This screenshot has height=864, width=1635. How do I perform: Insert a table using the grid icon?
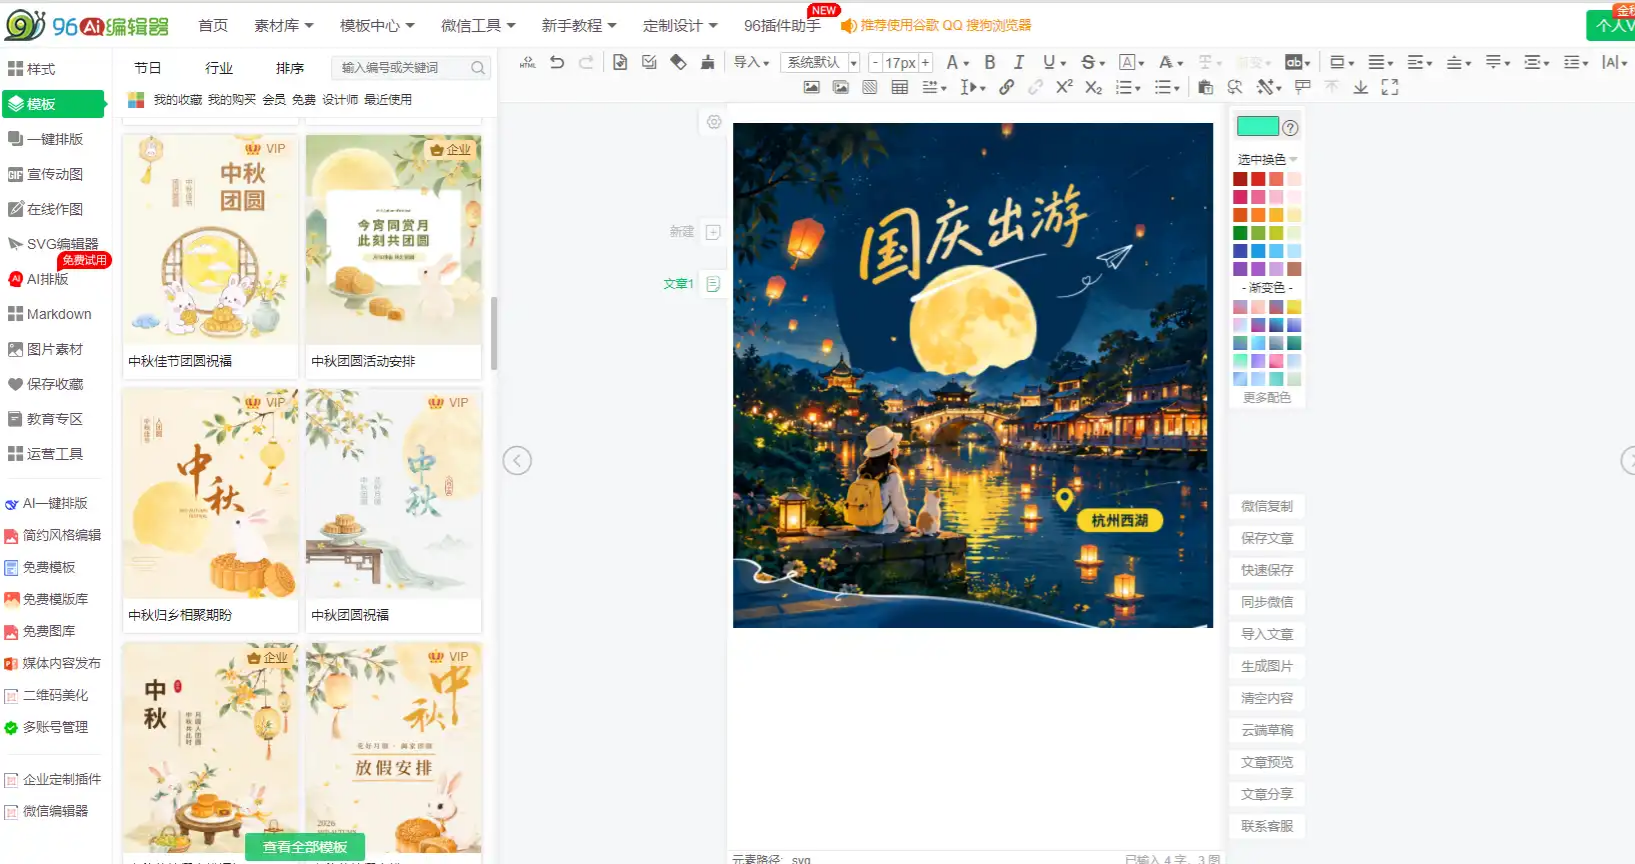pos(900,87)
